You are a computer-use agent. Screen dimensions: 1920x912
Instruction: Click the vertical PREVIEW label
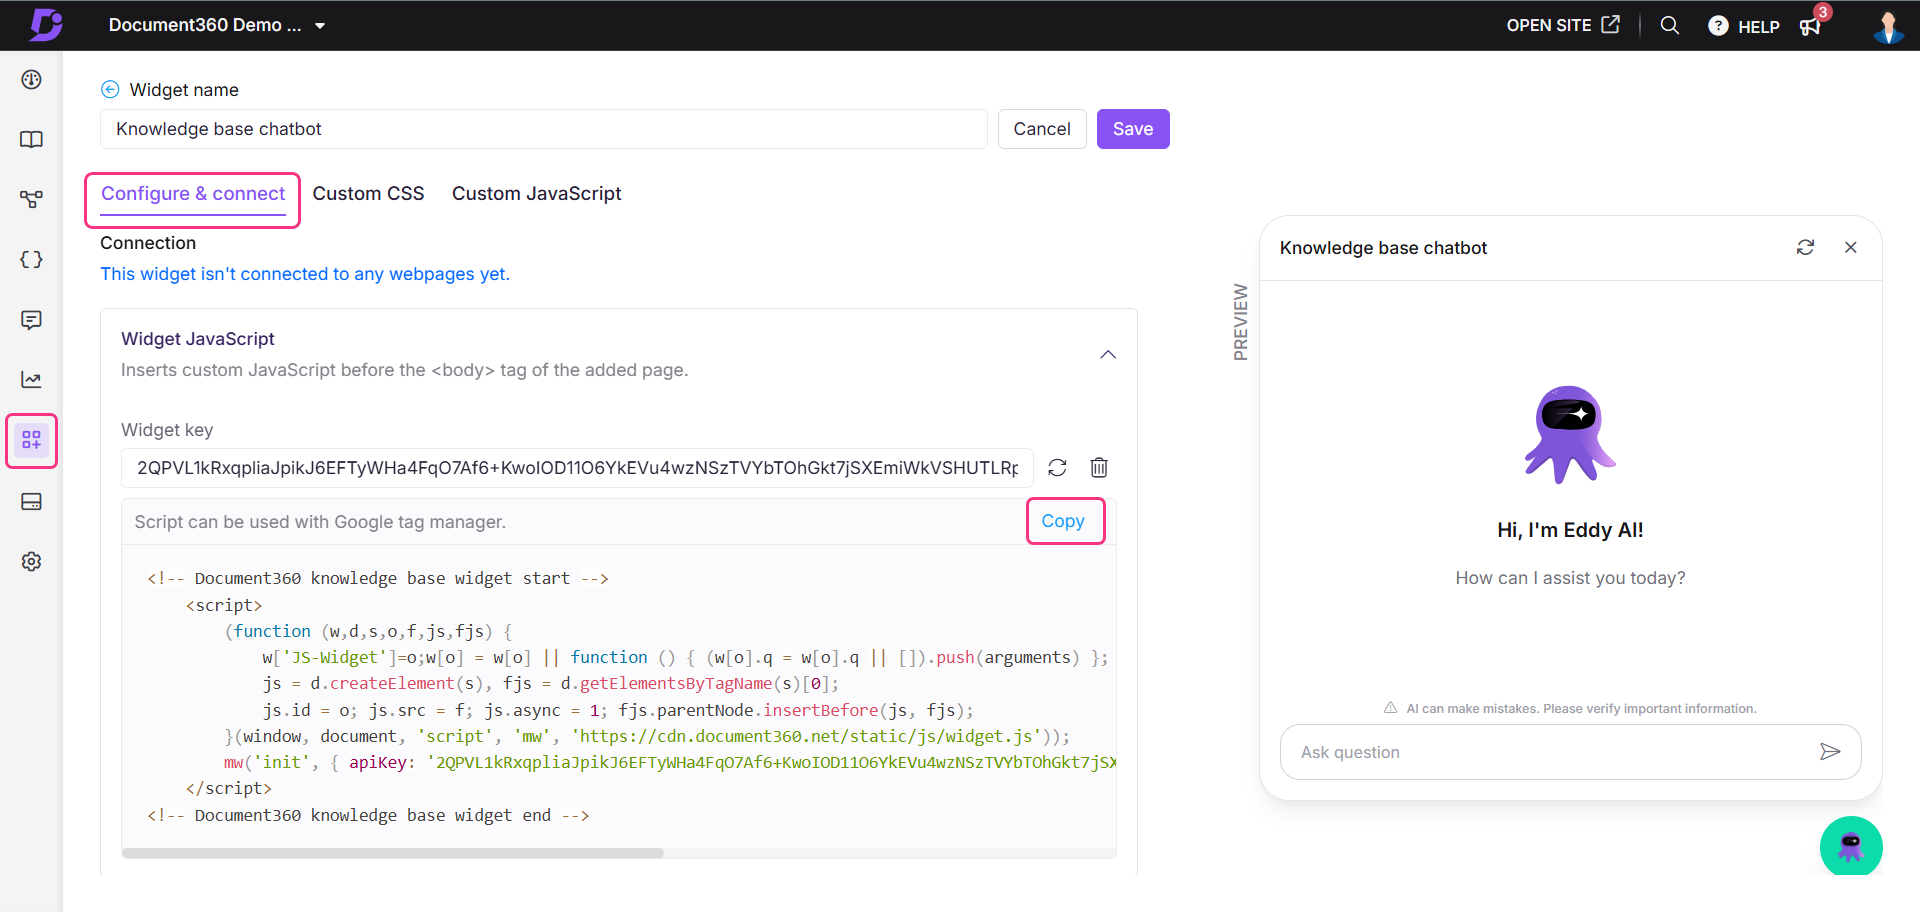tap(1241, 322)
